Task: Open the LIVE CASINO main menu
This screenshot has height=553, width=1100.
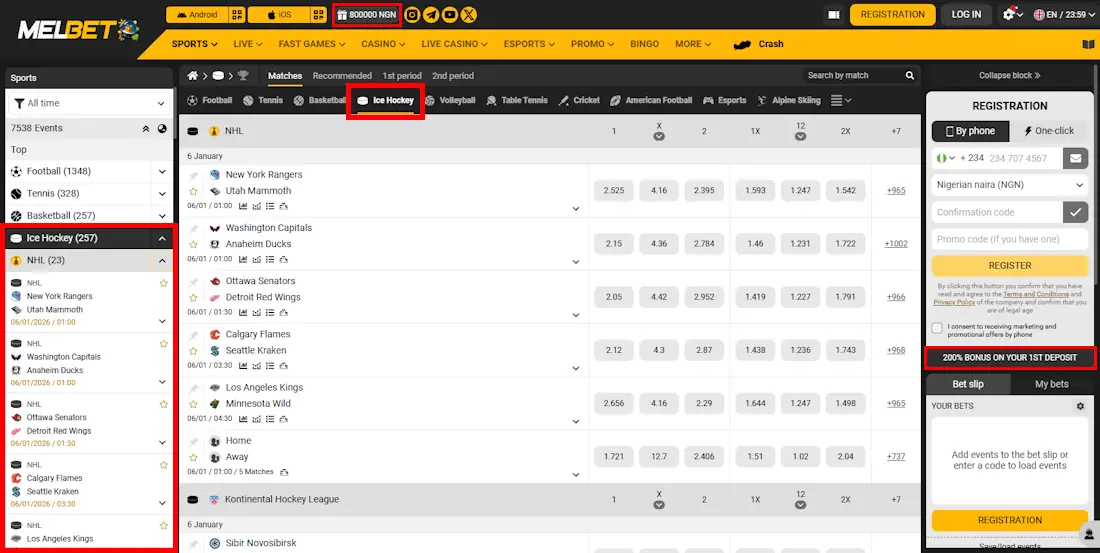Action: pos(454,44)
